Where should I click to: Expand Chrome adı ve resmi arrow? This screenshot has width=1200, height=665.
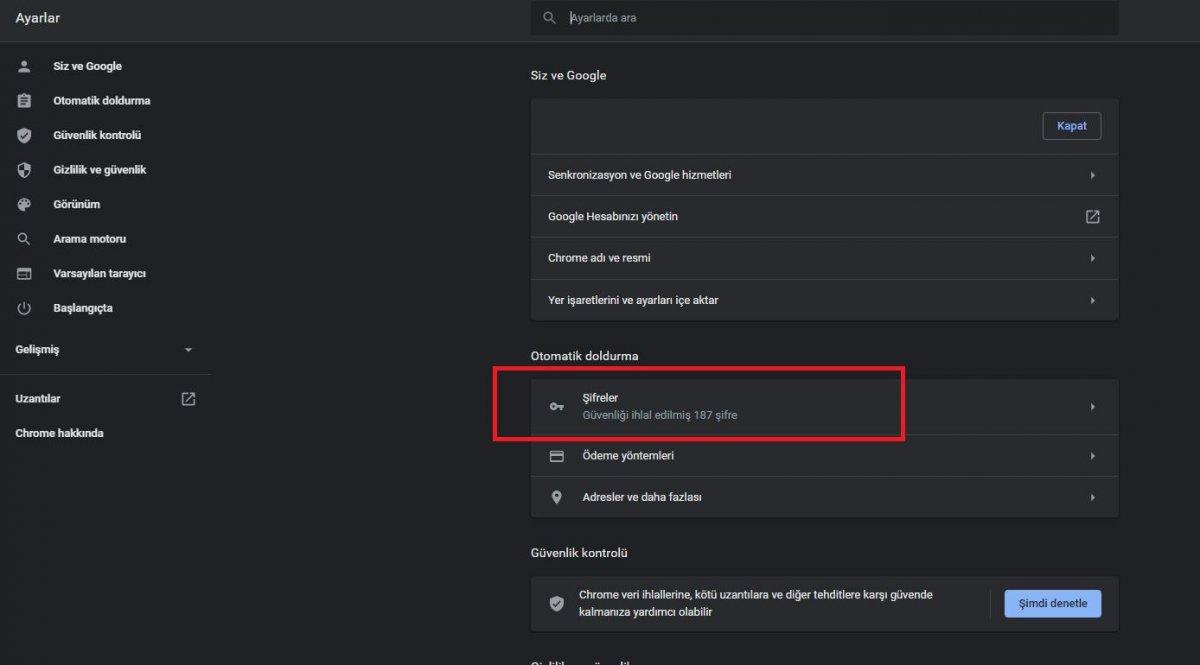point(1092,258)
